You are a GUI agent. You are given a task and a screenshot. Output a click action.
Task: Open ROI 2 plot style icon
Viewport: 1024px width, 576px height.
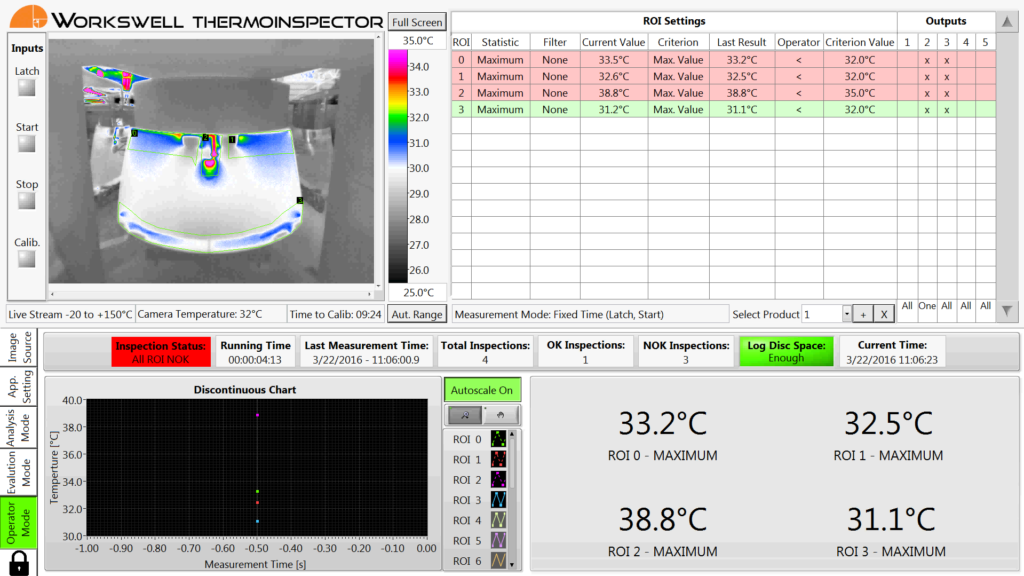tap(498, 480)
